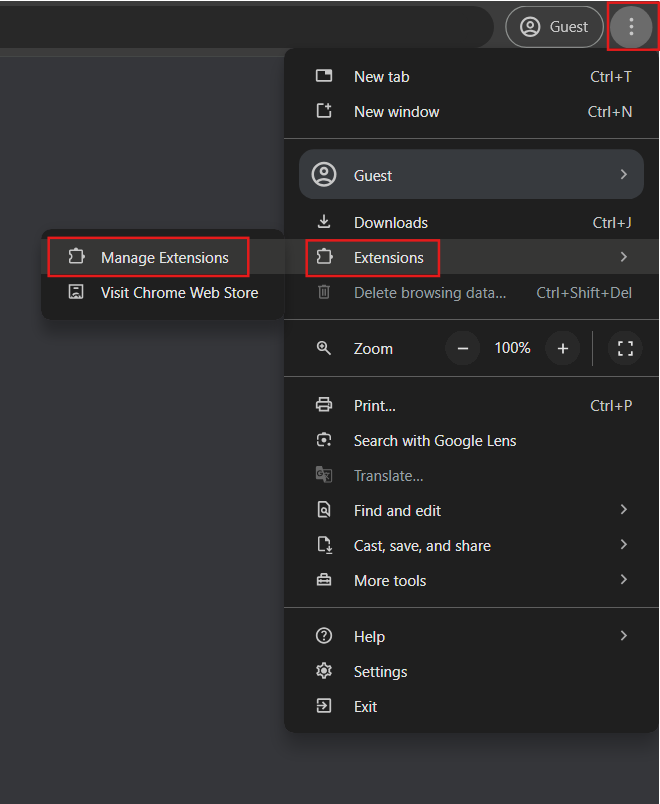The width and height of the screenshot is (660, 804).
Task: Open a New tab from menu
Action: tap(381, 77)
